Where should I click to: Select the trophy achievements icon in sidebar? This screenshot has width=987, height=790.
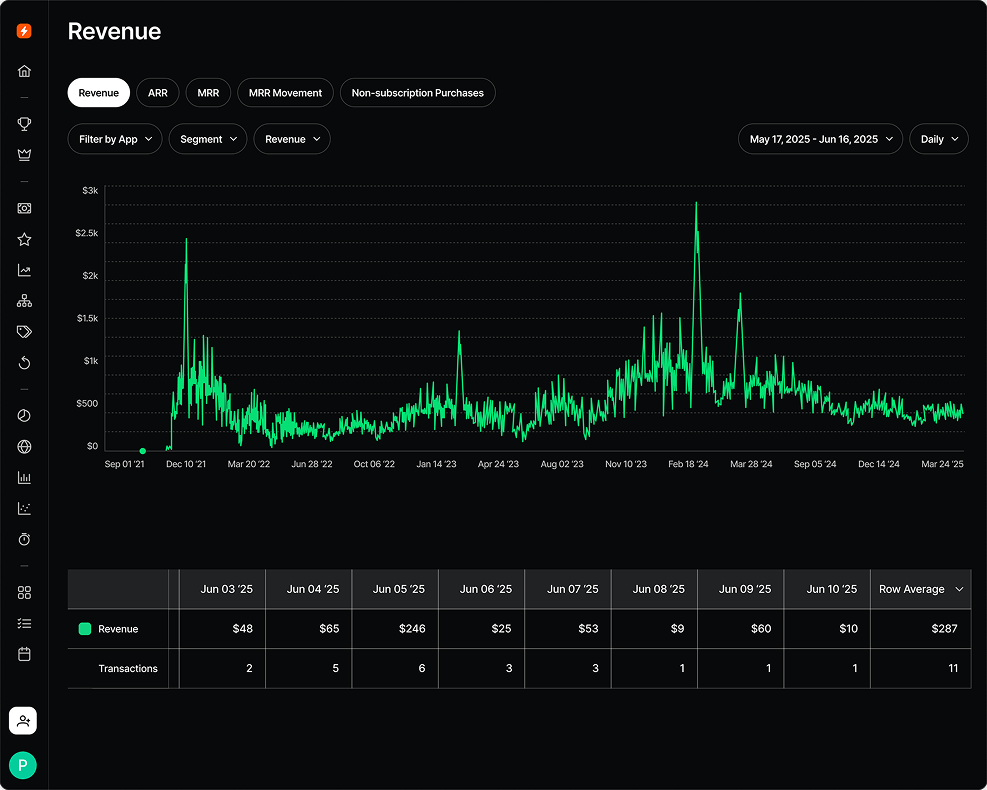click(x=23, y=124)
